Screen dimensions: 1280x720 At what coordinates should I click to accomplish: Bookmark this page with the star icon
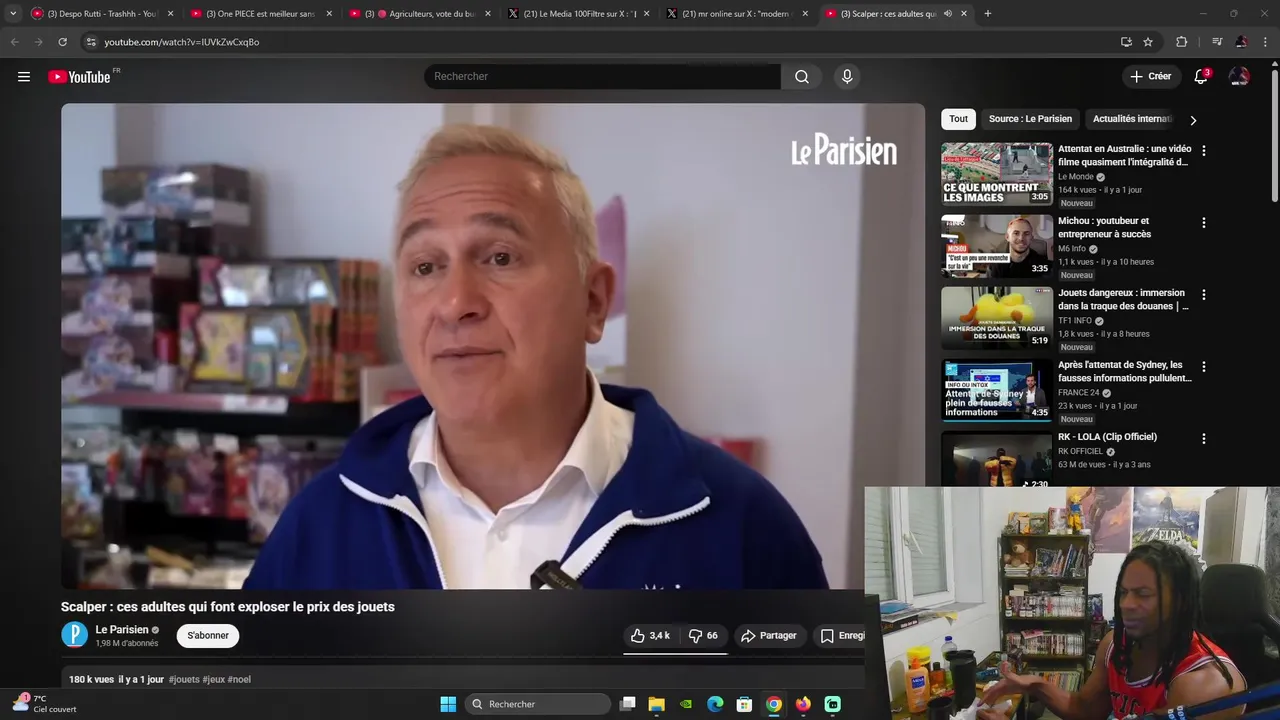click(x=1148, y=42)
